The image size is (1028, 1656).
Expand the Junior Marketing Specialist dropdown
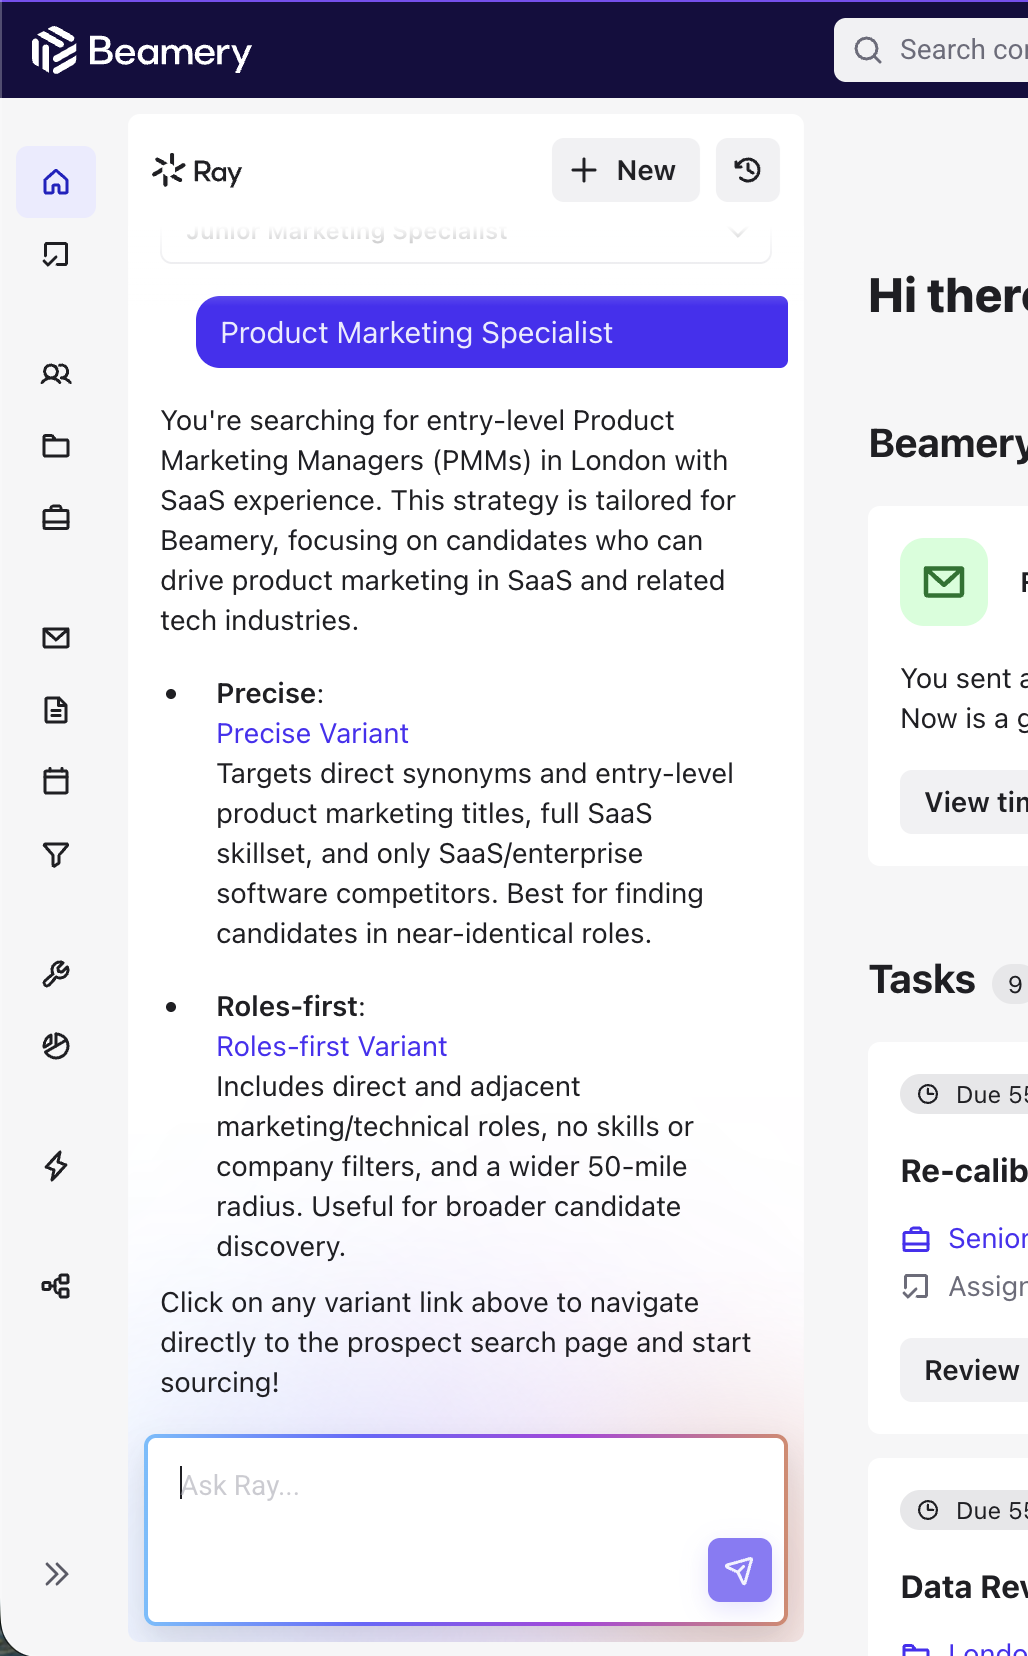point(737,234)
